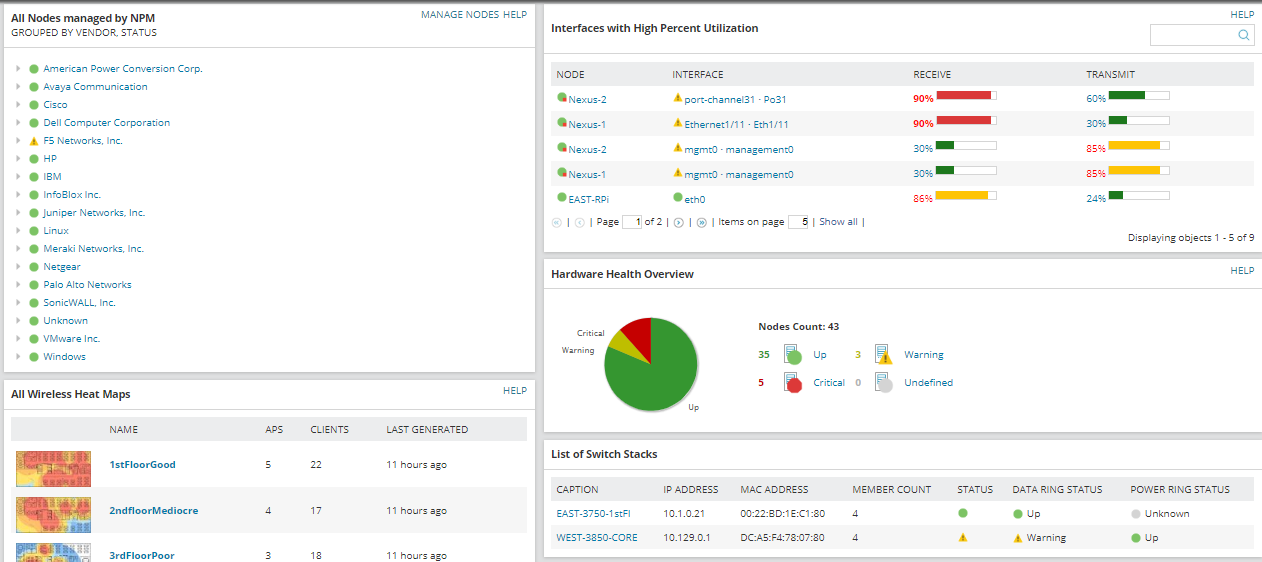The height and width of the screenshot is (562, 1262).
Task: Click the 86% receive bar for eth0
Action: 966,196
